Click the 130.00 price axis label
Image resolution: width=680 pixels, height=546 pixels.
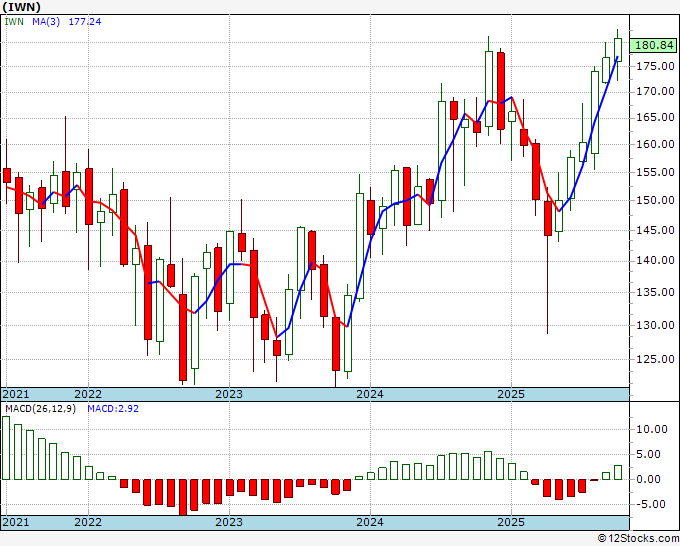[655, 325]
